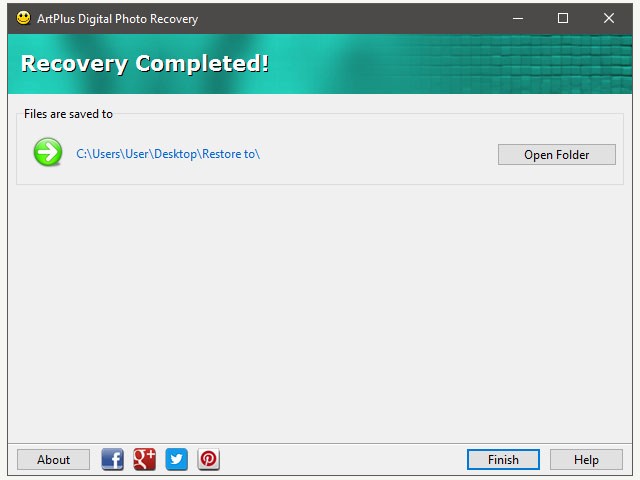This screenshot has width=640, height=480.
Task: Minimize the ArtPlus recovery window
Action: coord(517,18)
